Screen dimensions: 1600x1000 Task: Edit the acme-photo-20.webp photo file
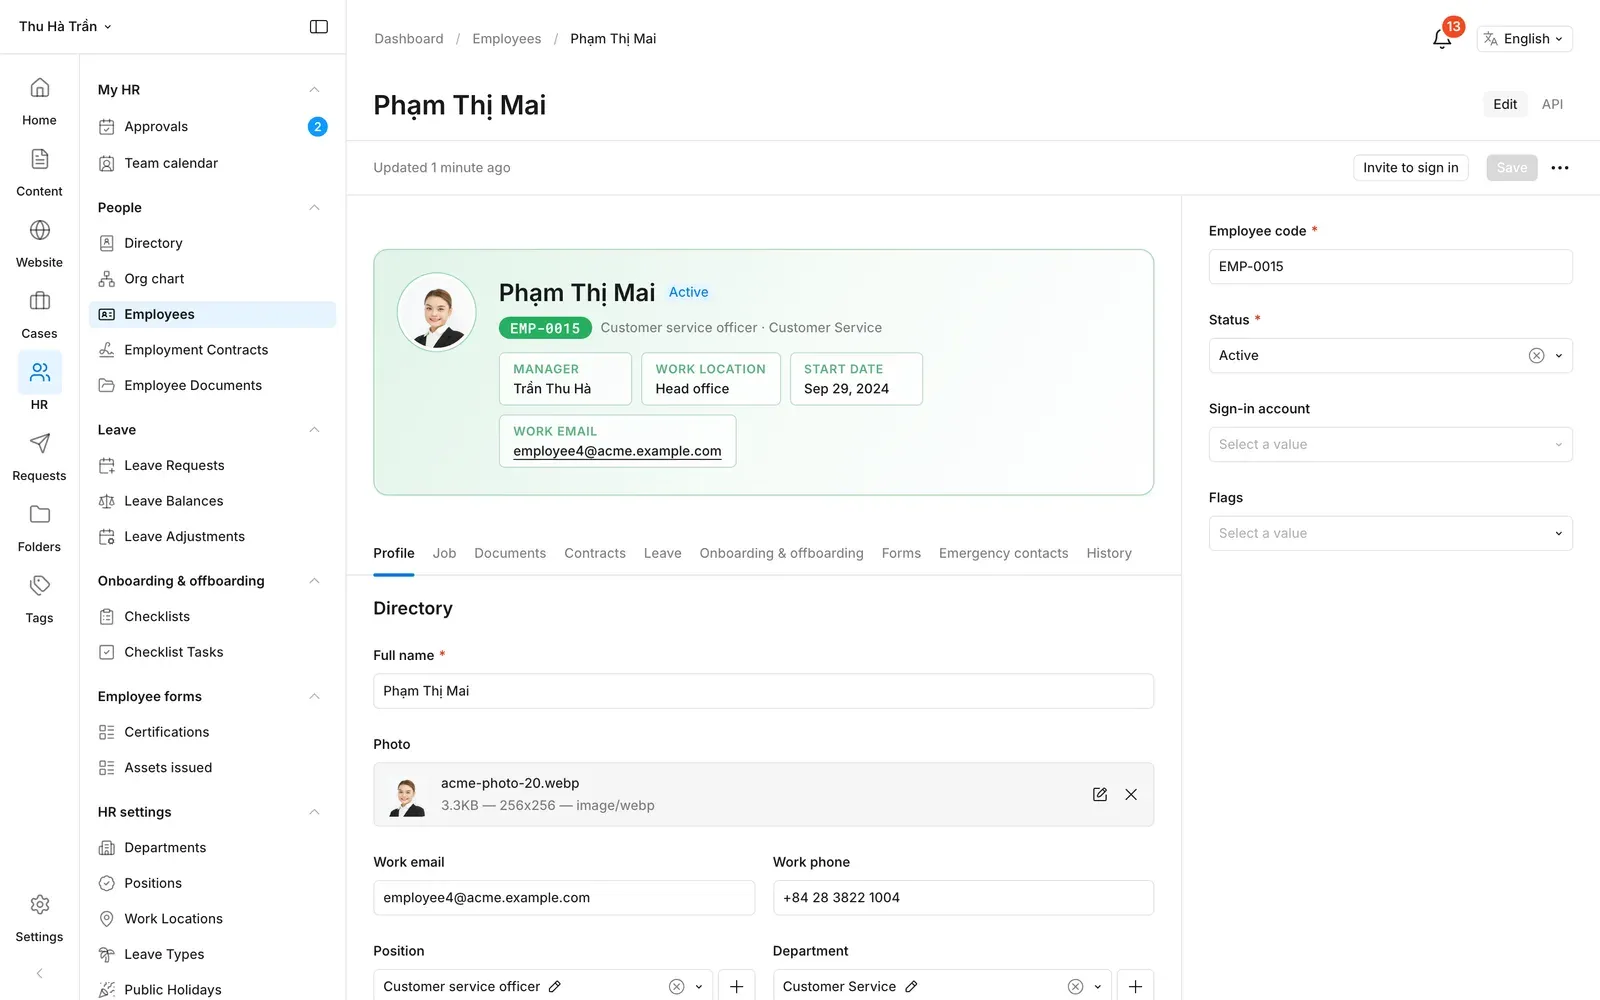pos(1100,795)
